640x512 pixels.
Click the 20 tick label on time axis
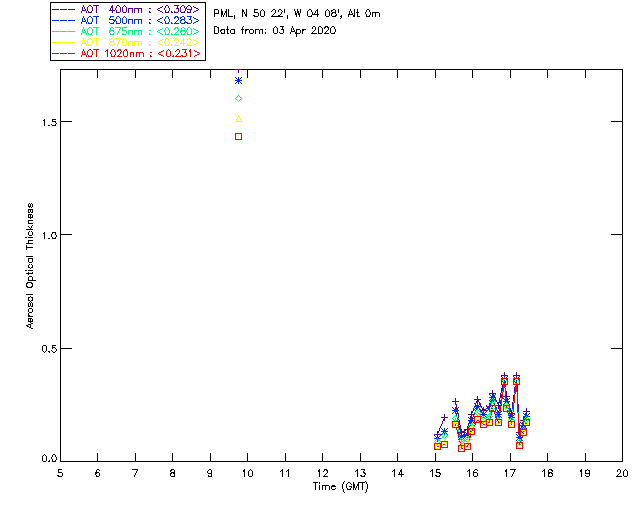point(621,473)
